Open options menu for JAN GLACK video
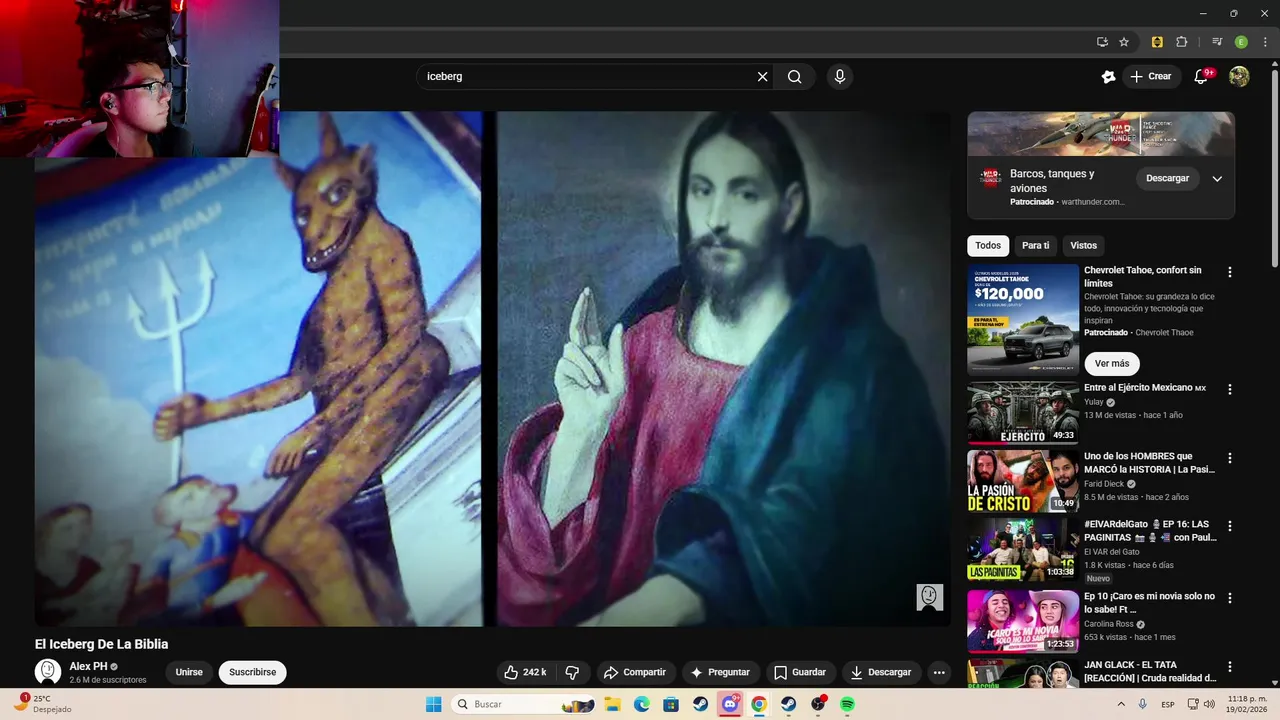 pyautogui.click(x=1230, y=666)
